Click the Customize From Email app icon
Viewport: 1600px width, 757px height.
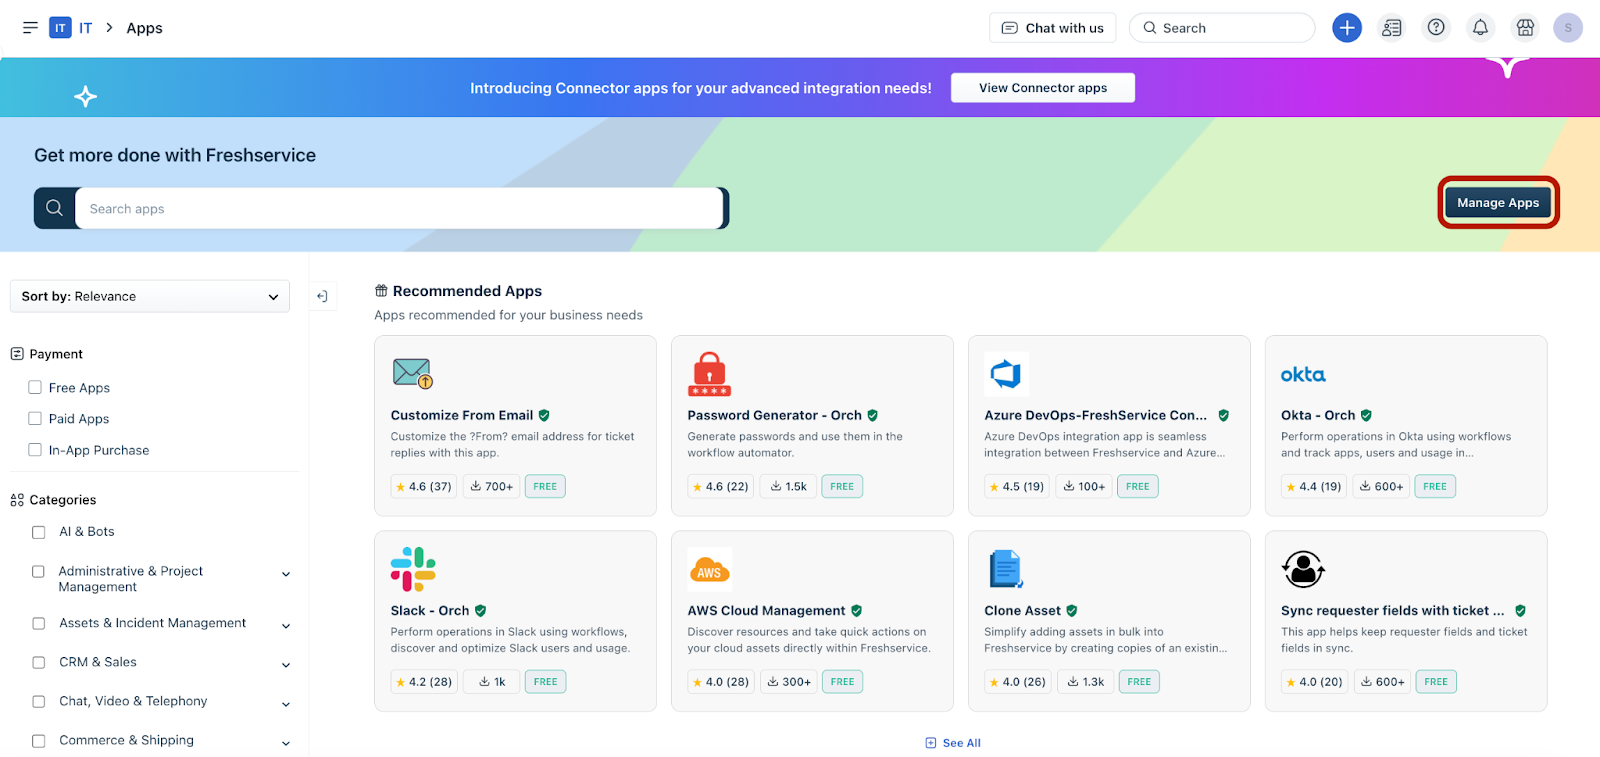pos(412,374)
